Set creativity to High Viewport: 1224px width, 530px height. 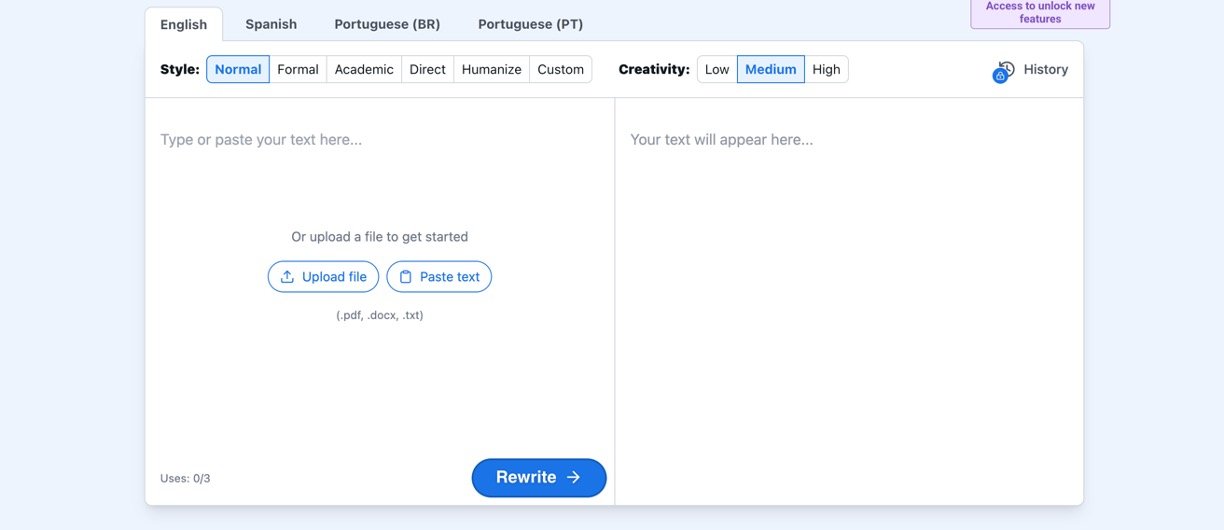(x=826, y=69)
